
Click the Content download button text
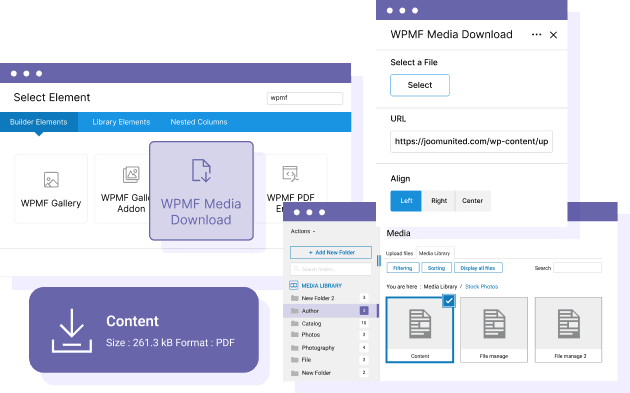coord(133,321)
